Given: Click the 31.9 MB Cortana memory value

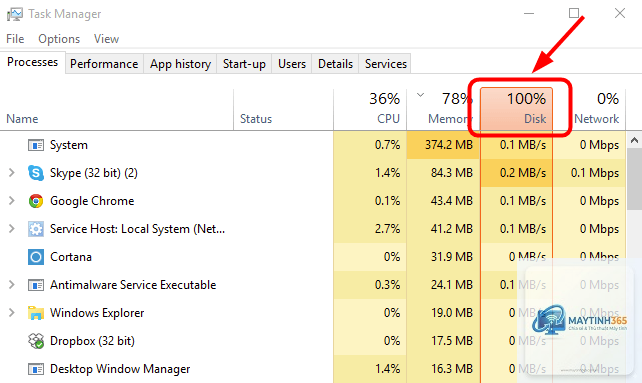Looking at the screenshot, I should (452, 257).
